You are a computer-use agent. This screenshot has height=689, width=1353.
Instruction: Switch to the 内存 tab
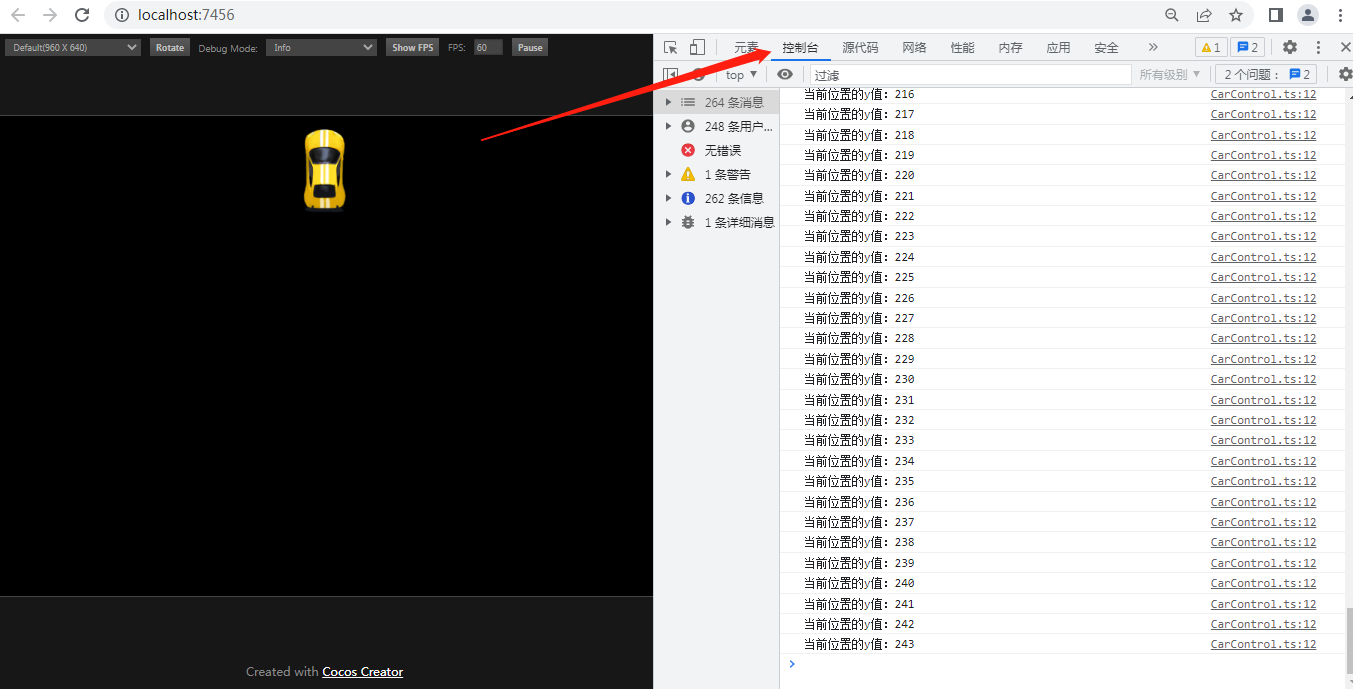[x=1010, y=47]
